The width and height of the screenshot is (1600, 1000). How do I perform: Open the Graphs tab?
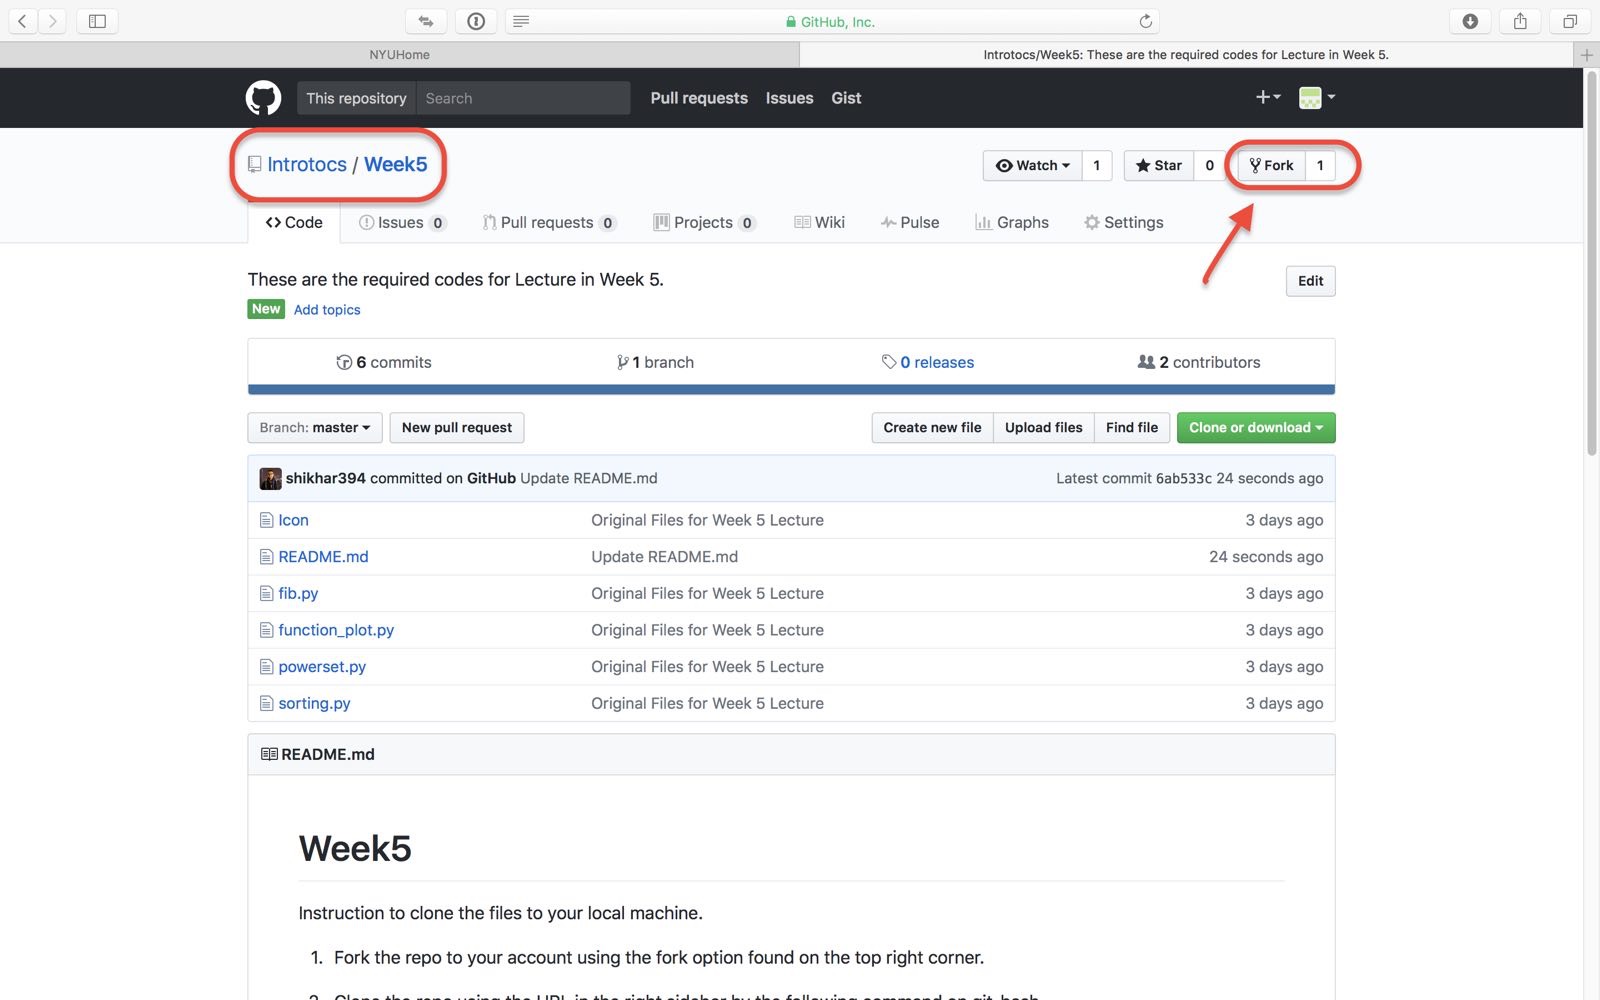point(1012,222)
